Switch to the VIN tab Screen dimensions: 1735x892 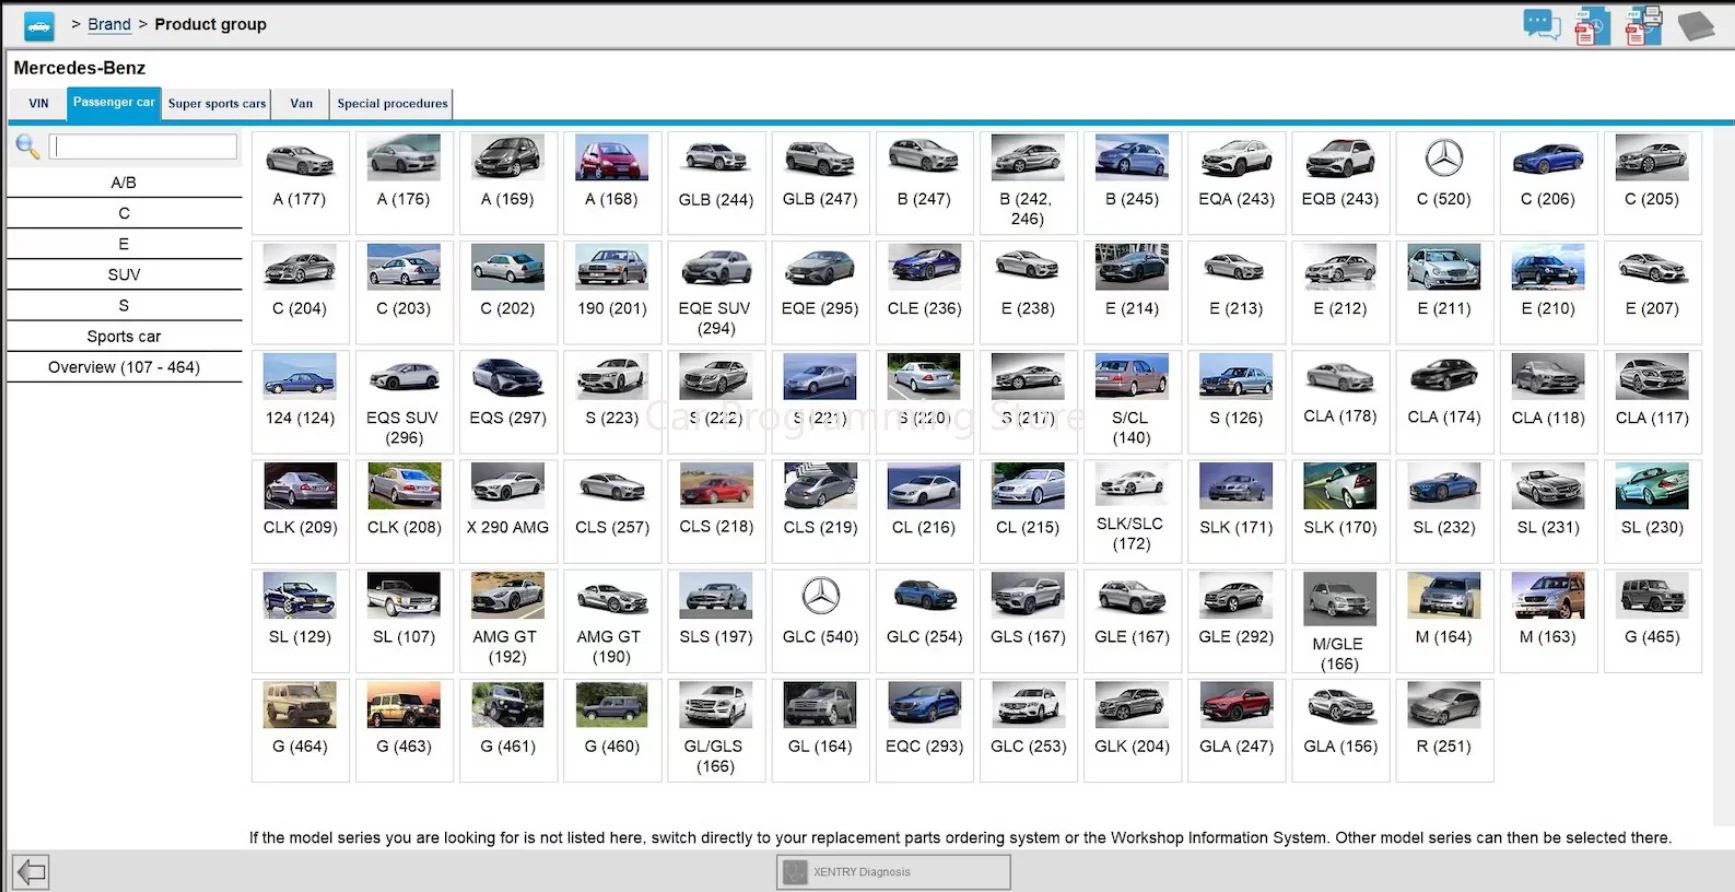39,104
